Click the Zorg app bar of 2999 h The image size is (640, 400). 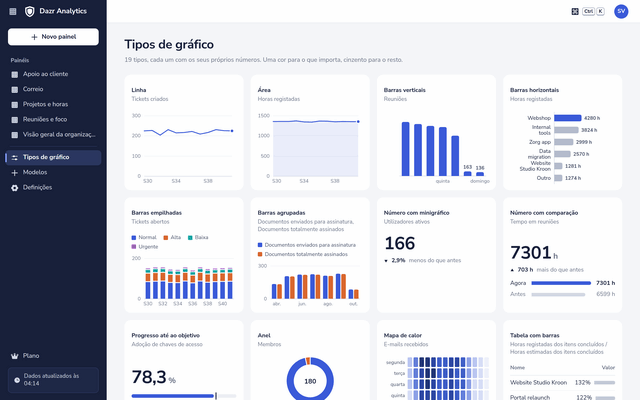pos(563,142)
